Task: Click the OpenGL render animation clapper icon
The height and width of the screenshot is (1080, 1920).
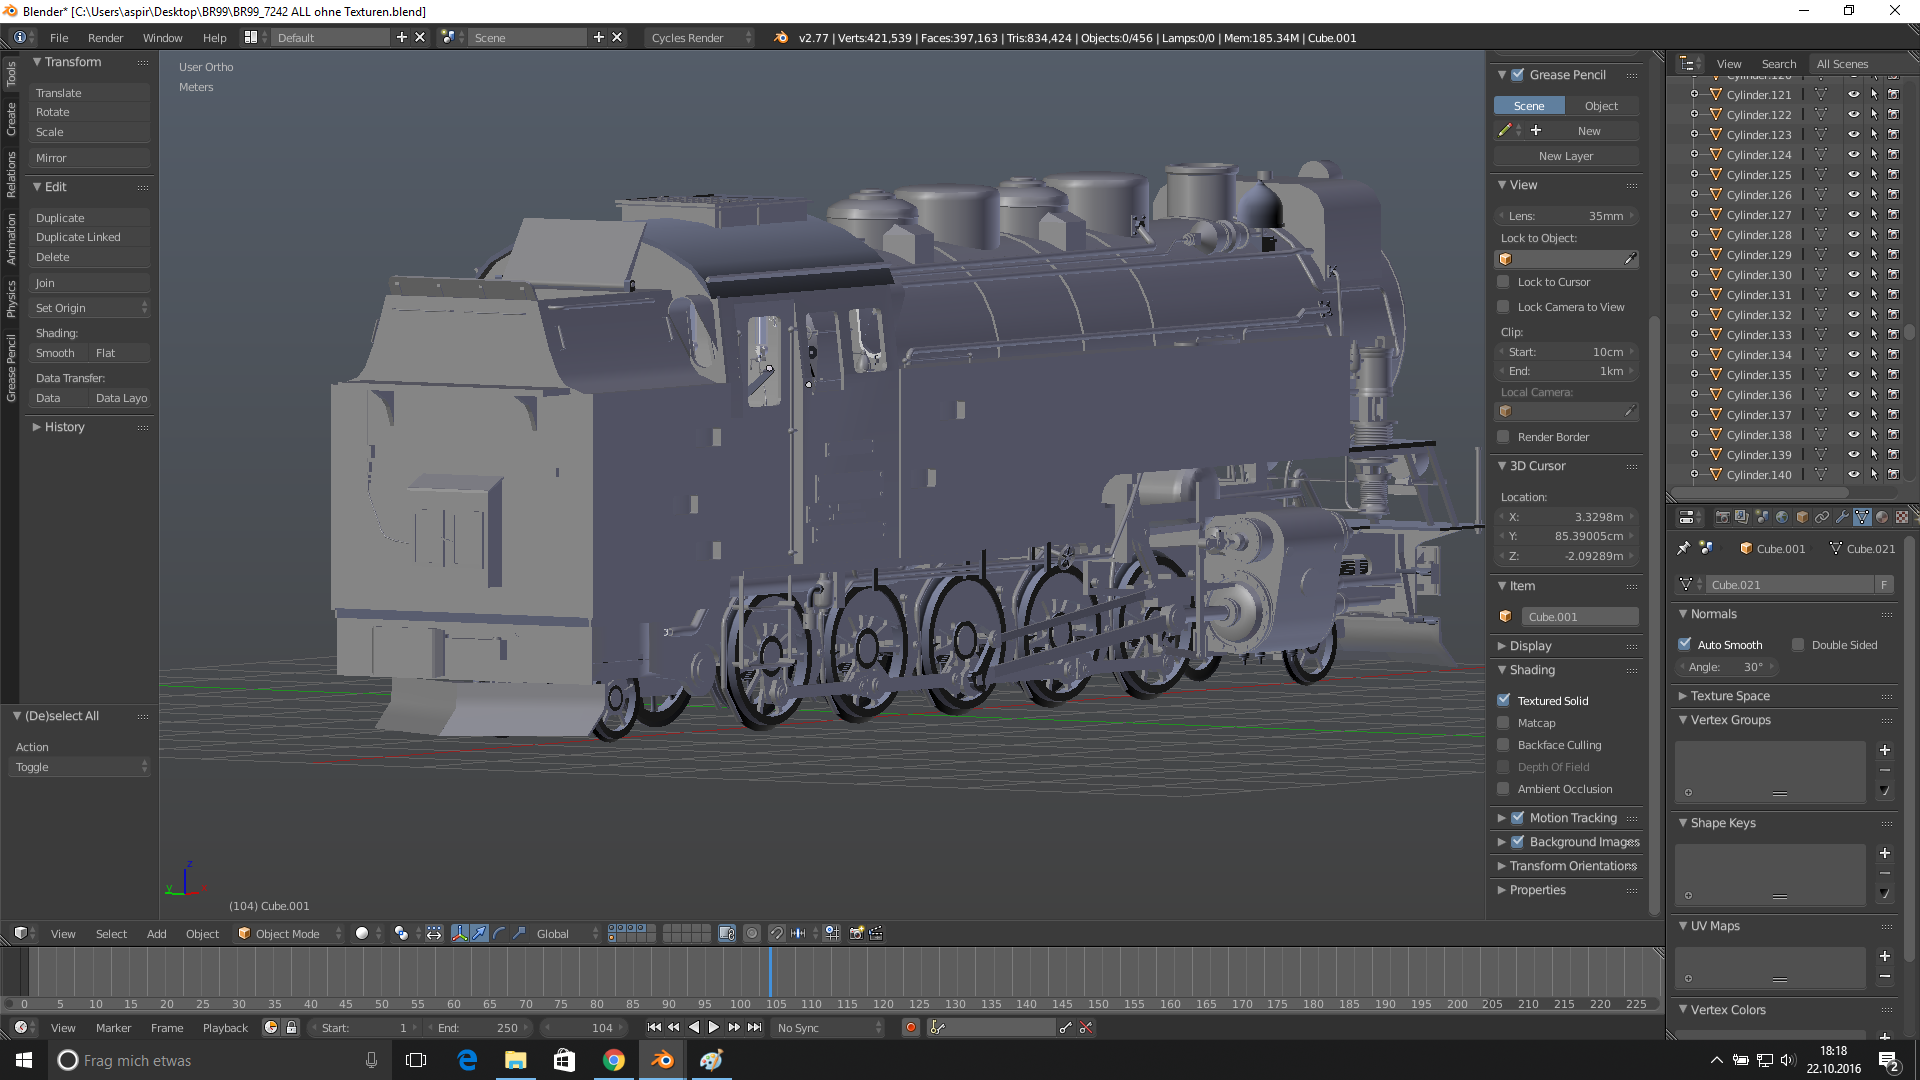Action: pyautogui.click(x=876, y=933)
